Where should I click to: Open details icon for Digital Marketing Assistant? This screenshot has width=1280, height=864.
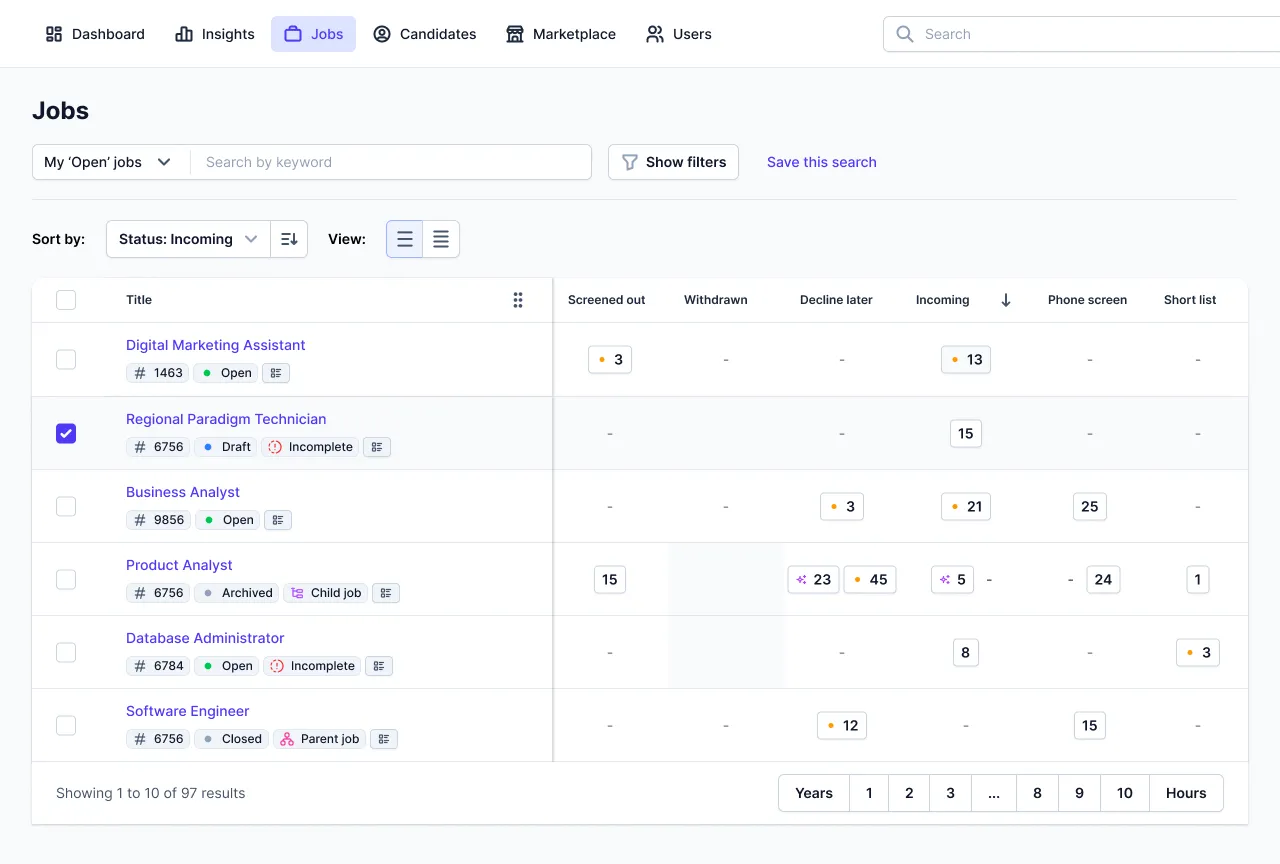point(276,373)
